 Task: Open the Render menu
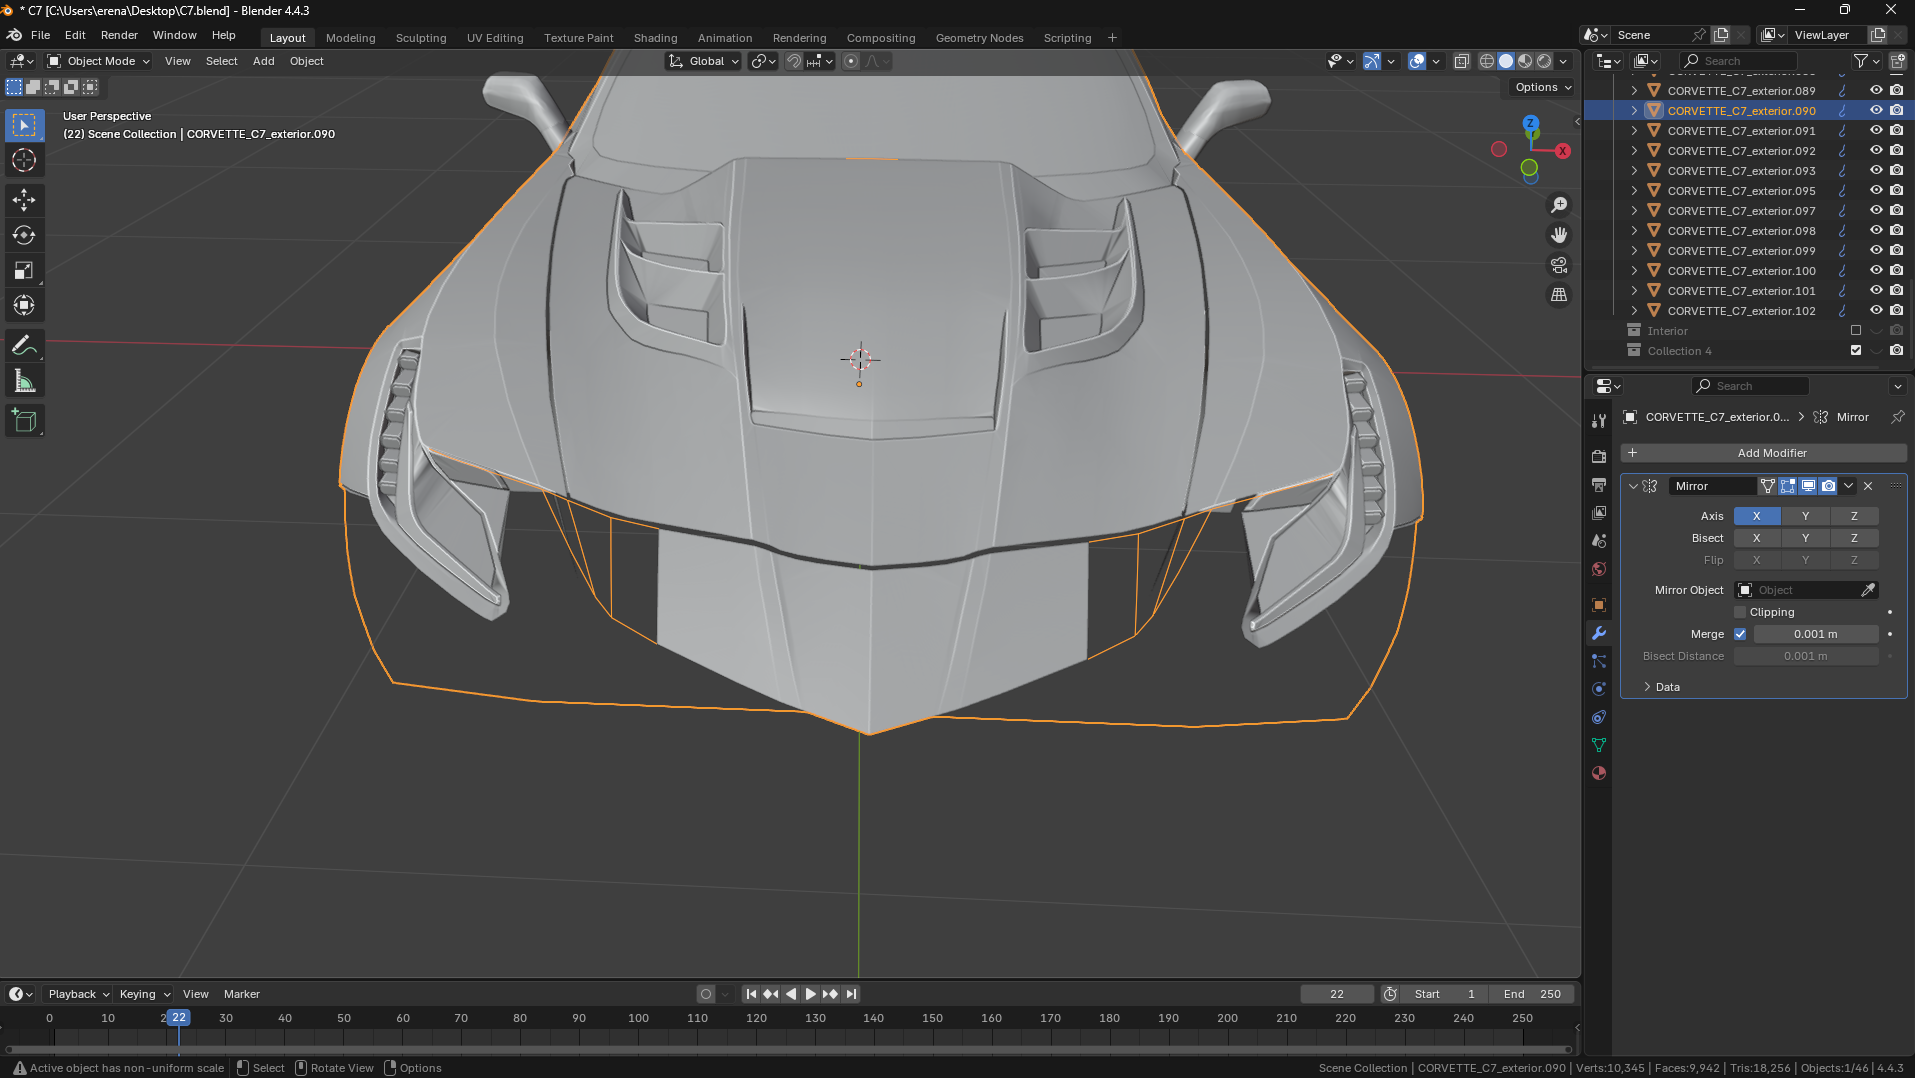(x=119, y=35)
